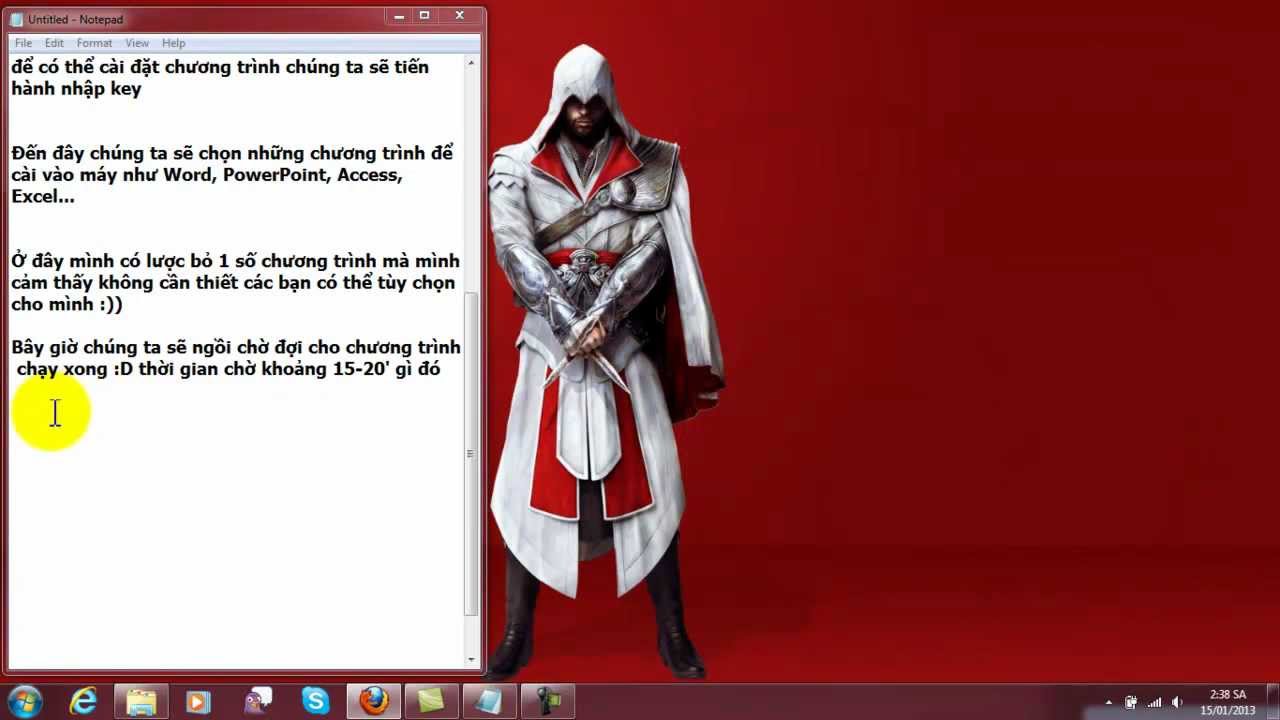The image size is (1280, 720).
Task: Click the clock showing 2:38 SA
Action: (x=1228, y=694)
